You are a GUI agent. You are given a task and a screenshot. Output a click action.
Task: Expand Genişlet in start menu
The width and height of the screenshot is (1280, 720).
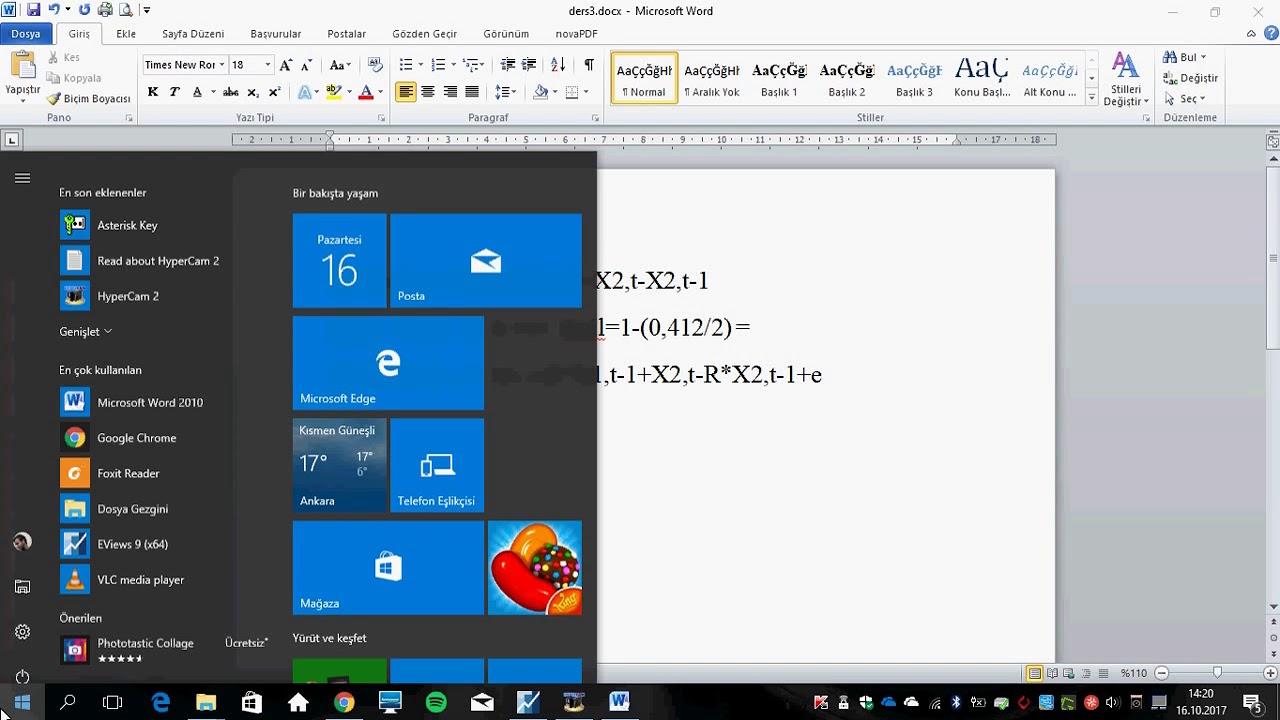[86, 331]
